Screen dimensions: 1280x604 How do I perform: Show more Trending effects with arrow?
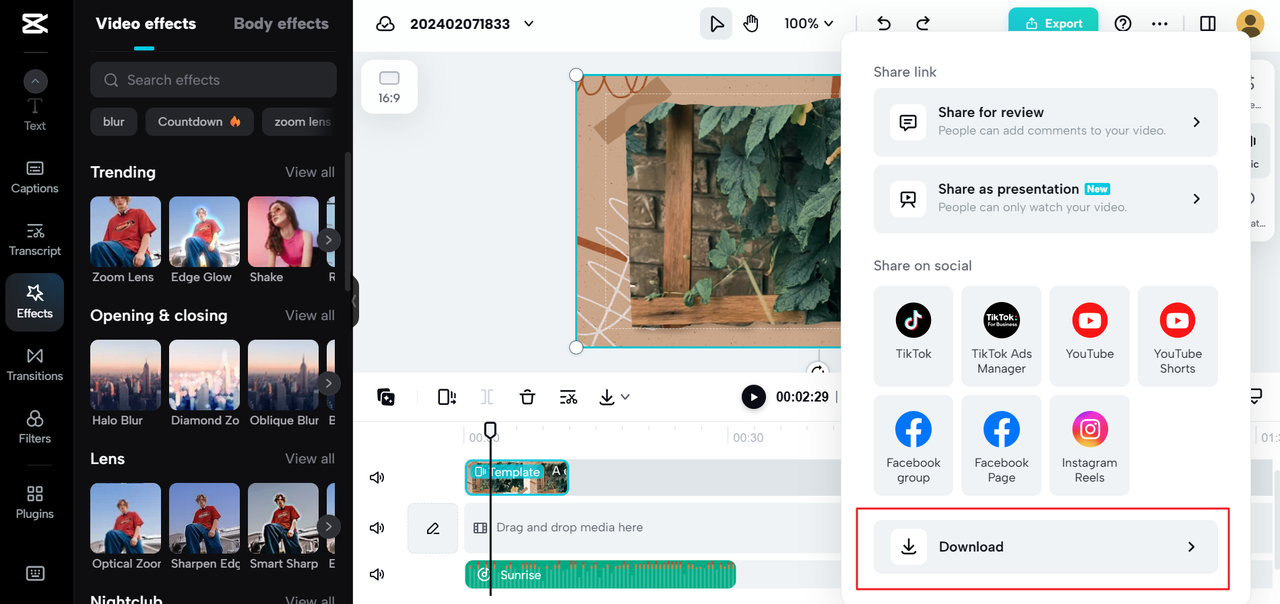328,240
